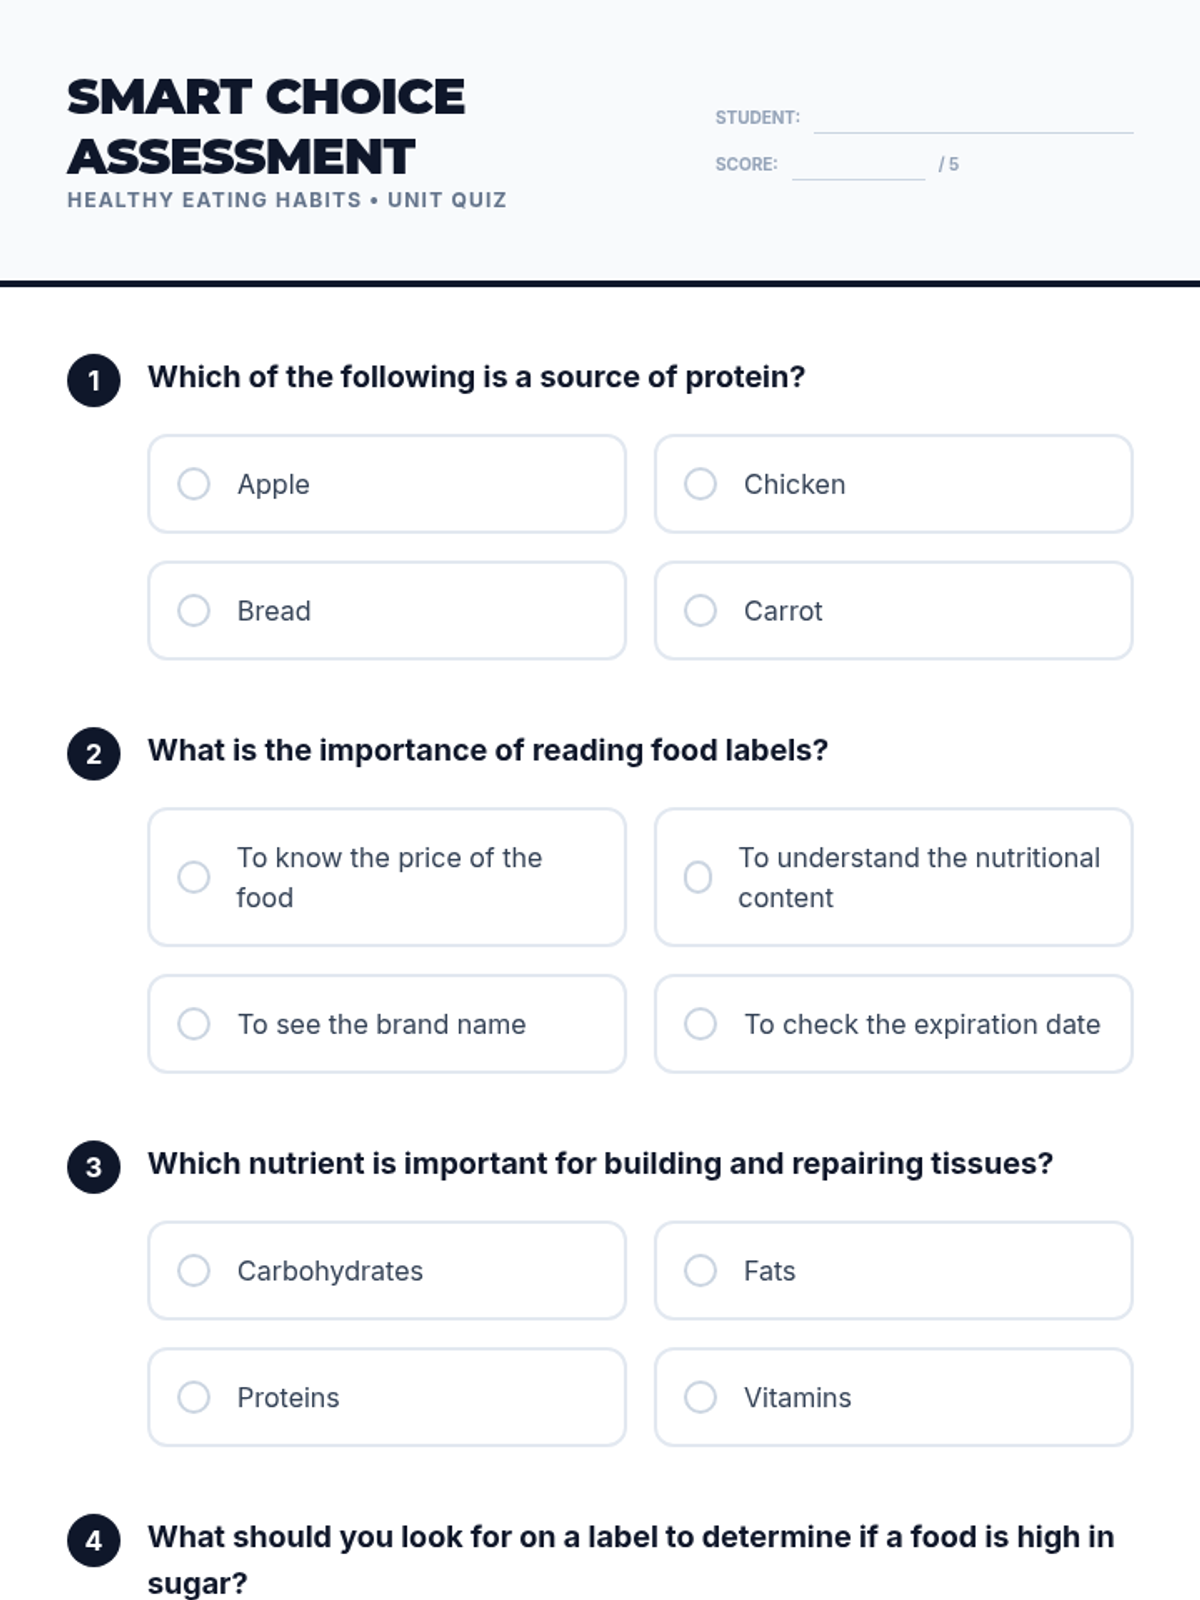The image size is (1200, 1600).
Task: Click the question 1 number badge
Action: click(94, 381)
